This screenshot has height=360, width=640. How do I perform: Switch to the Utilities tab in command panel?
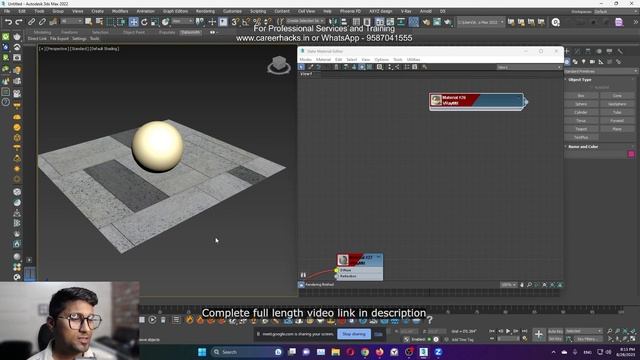tap(620, 51)
